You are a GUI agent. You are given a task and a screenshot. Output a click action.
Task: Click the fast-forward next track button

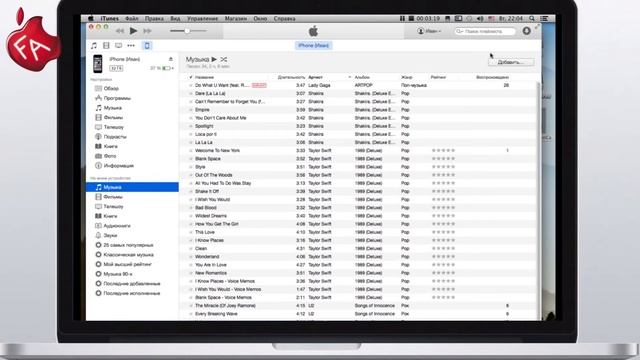coord(147,31)
